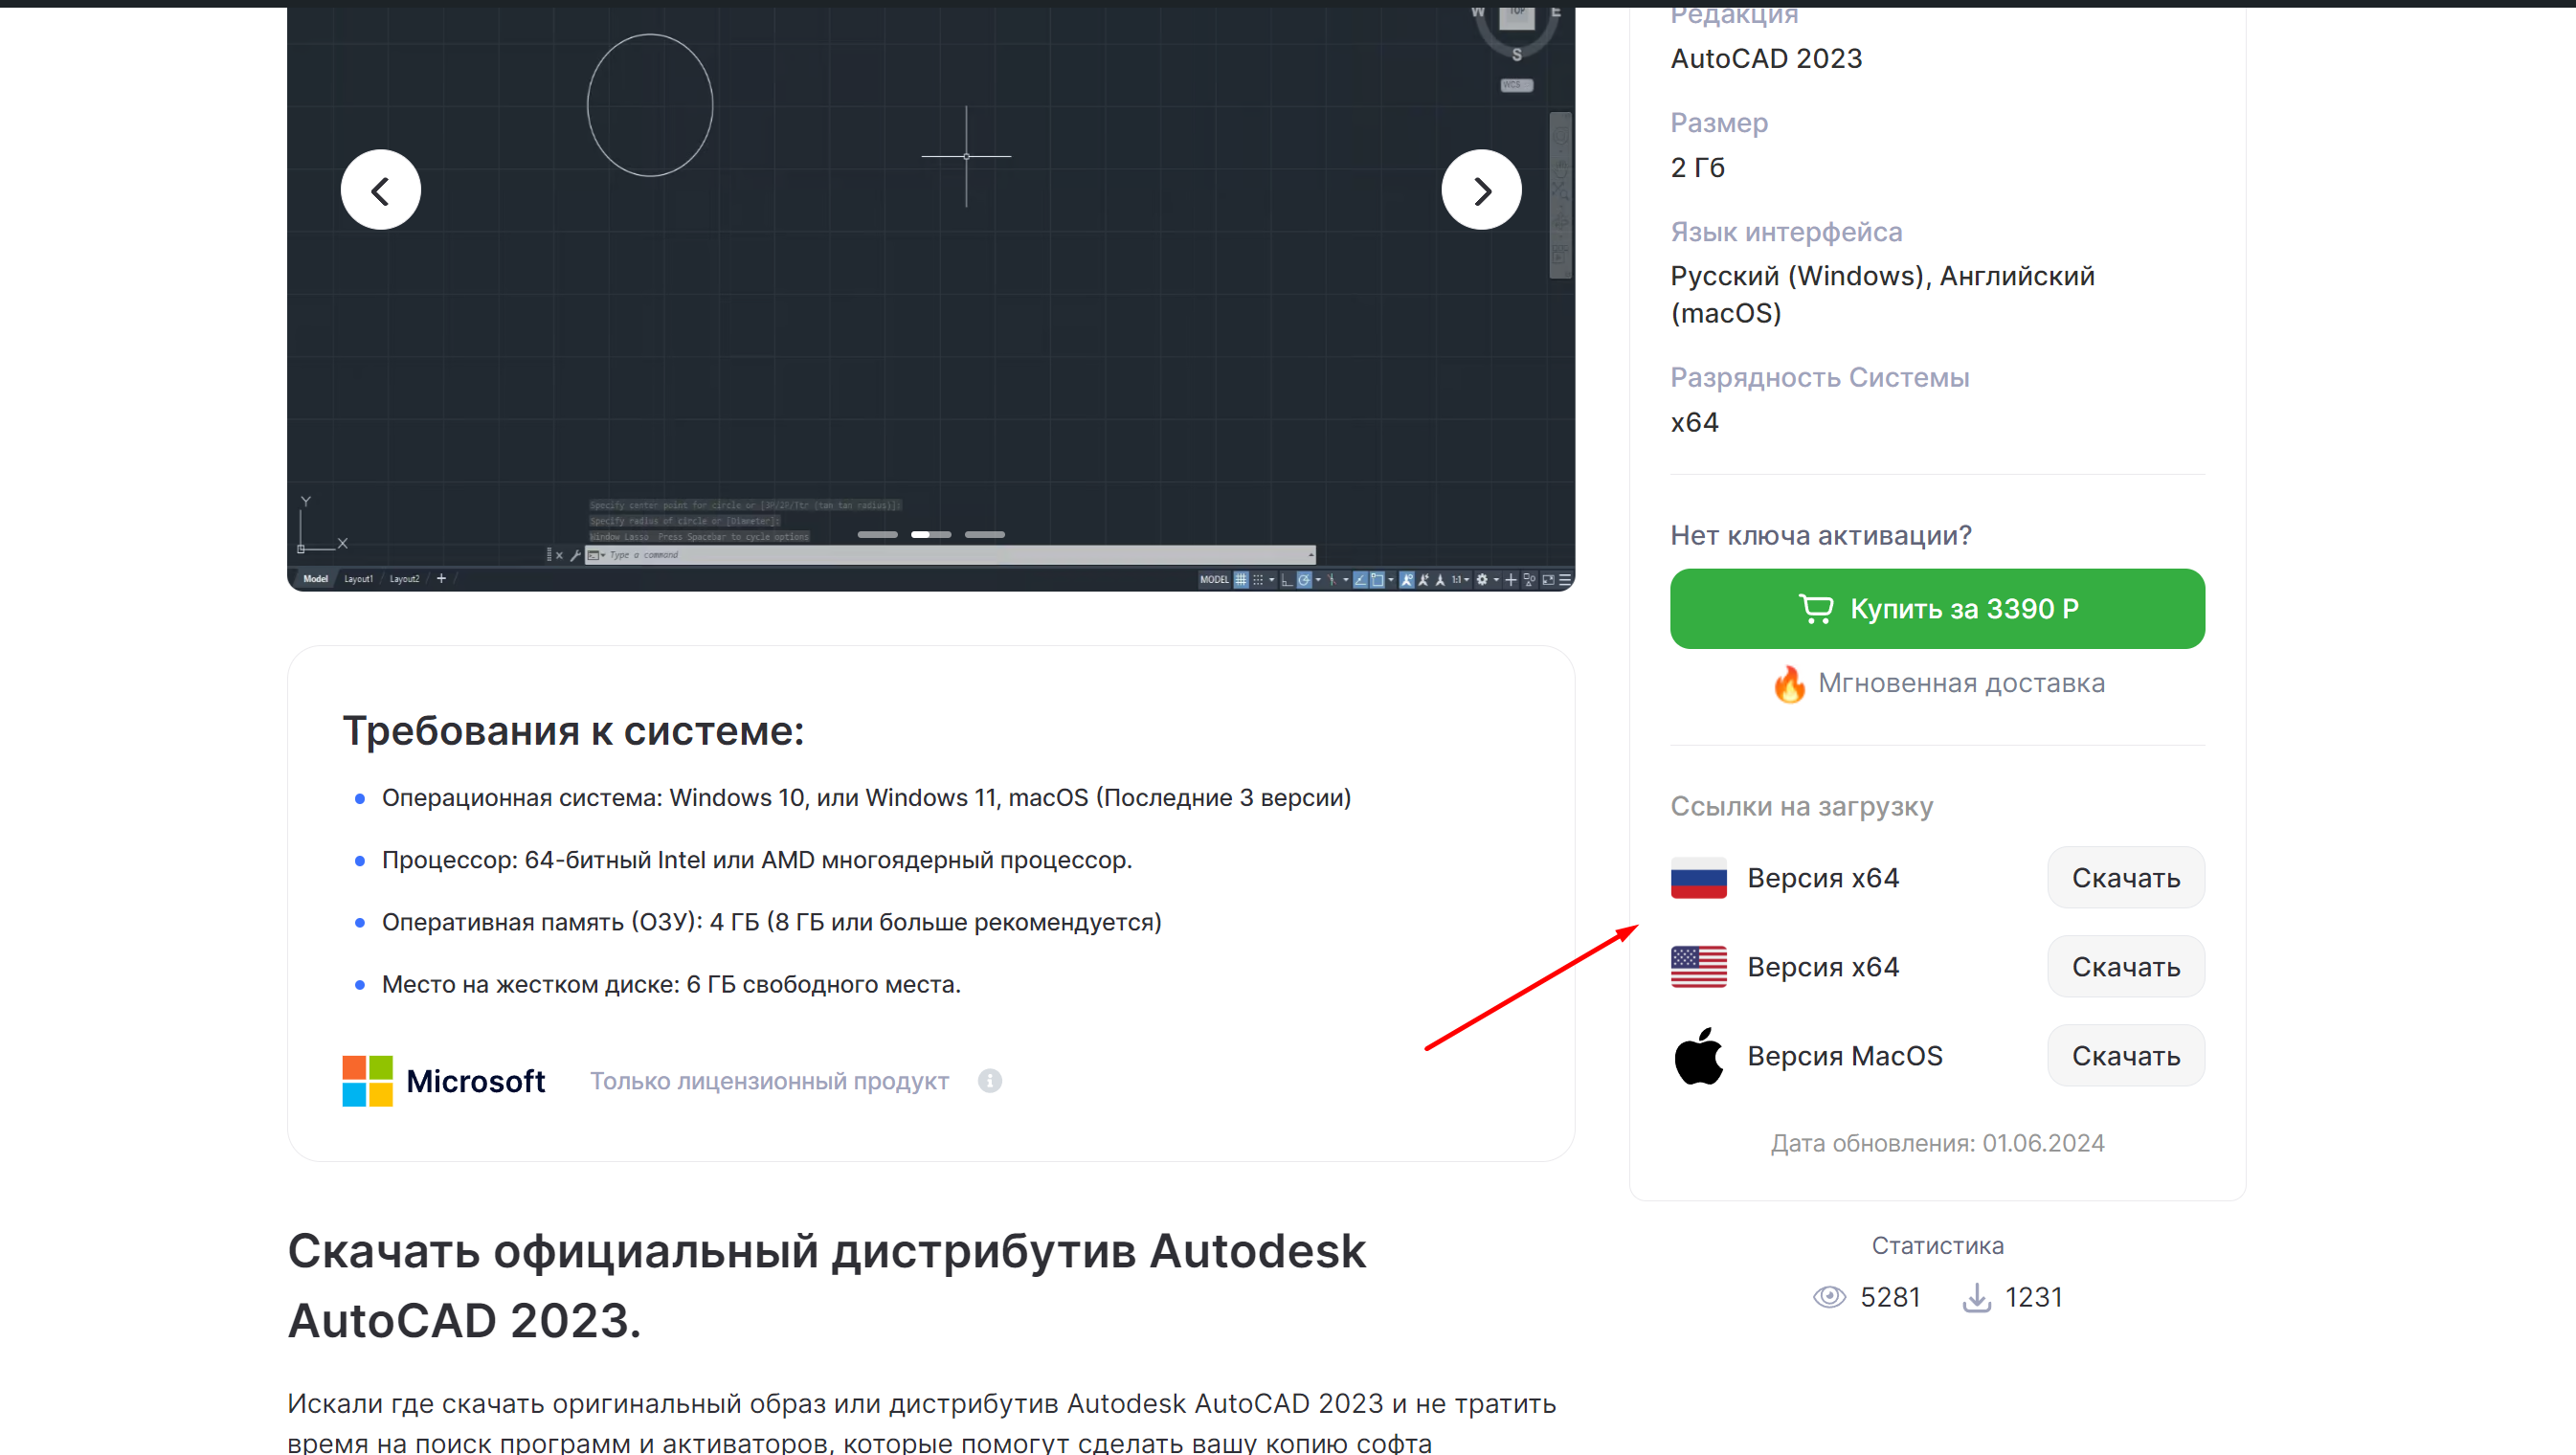Click the Apple logo for MacOS version
Screen dimensions: 2576x1455
(x=1698, y=1055)
